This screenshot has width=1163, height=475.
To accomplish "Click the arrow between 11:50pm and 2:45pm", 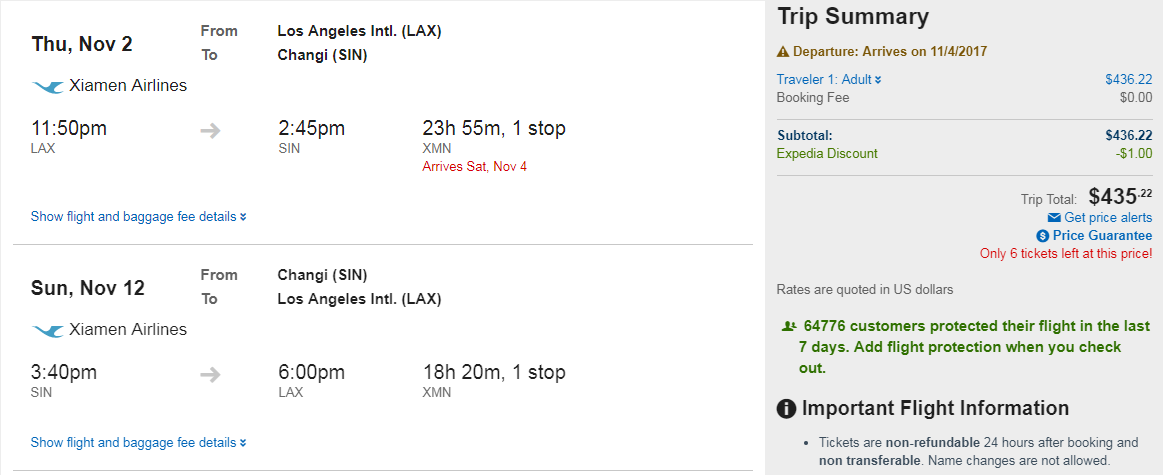I will [x=210, y=130].
